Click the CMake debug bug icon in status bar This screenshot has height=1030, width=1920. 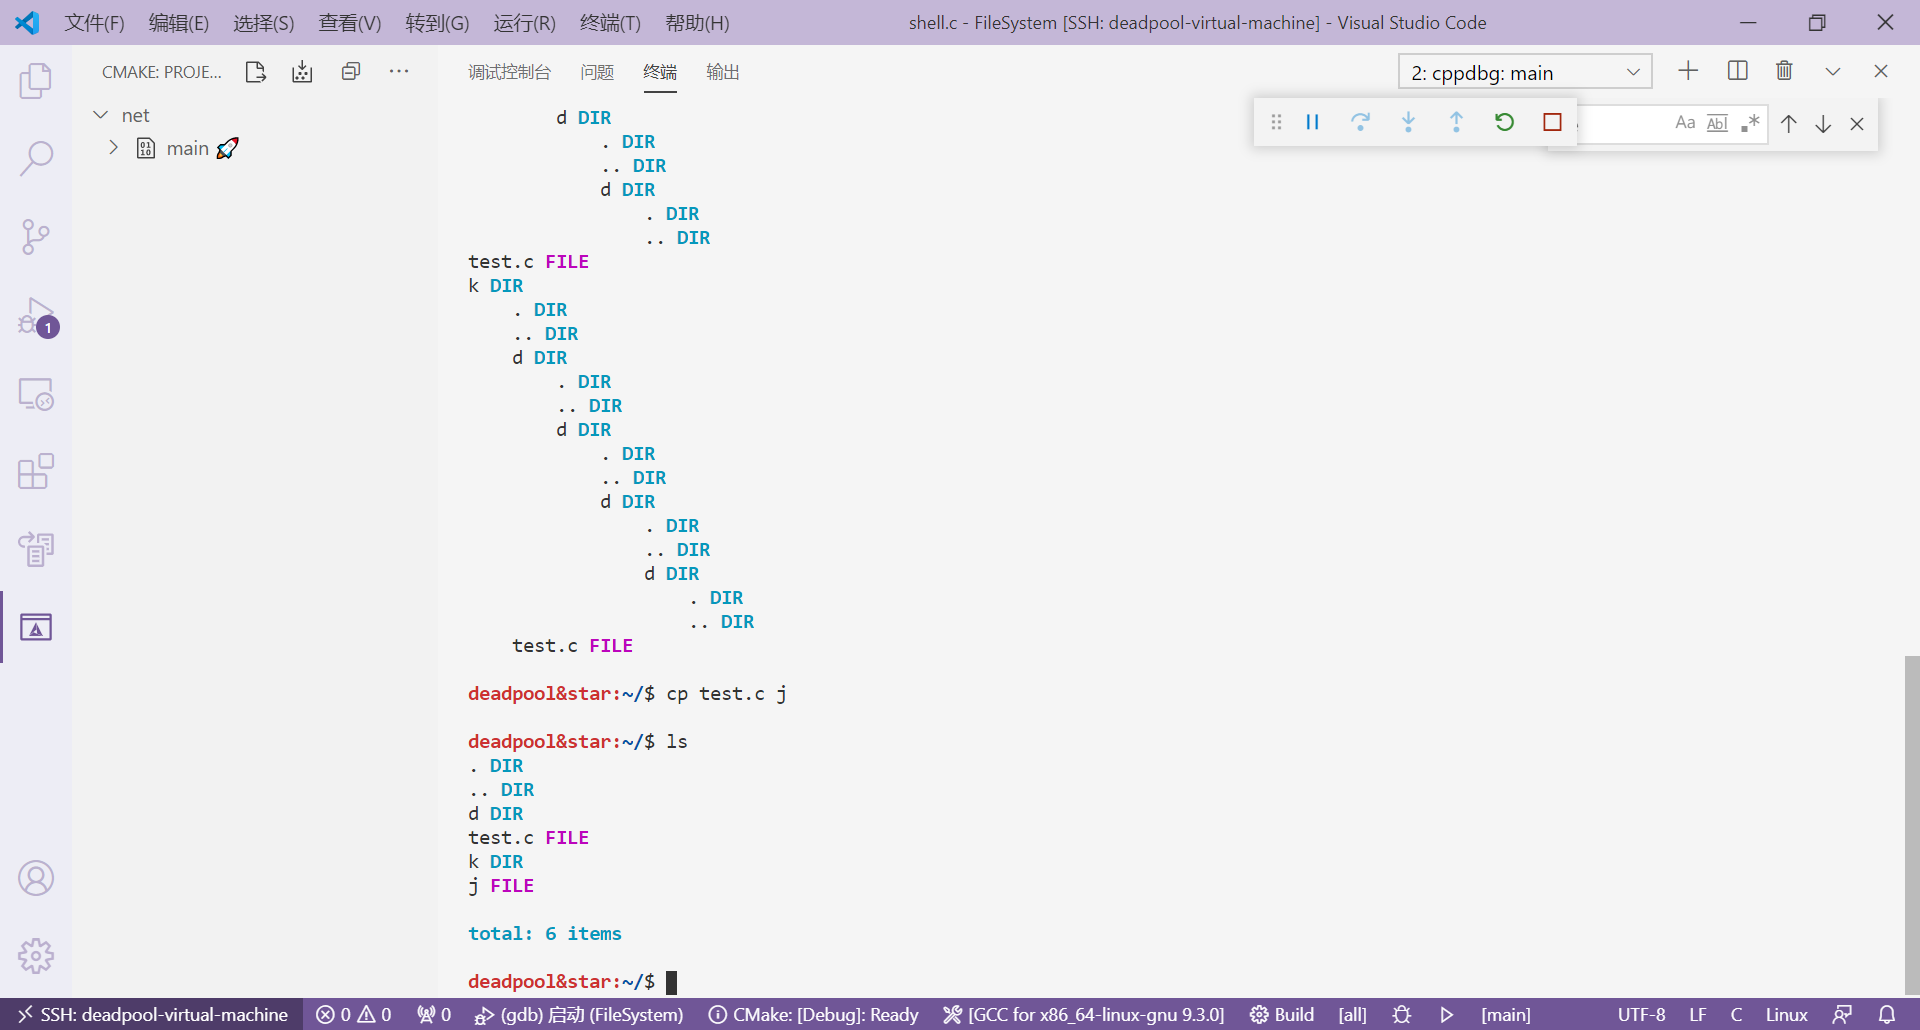tap(1402, 1014)
